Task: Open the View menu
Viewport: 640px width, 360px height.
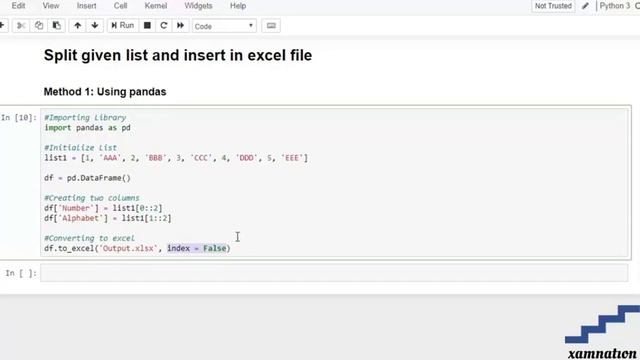Action: pos(51,6)
